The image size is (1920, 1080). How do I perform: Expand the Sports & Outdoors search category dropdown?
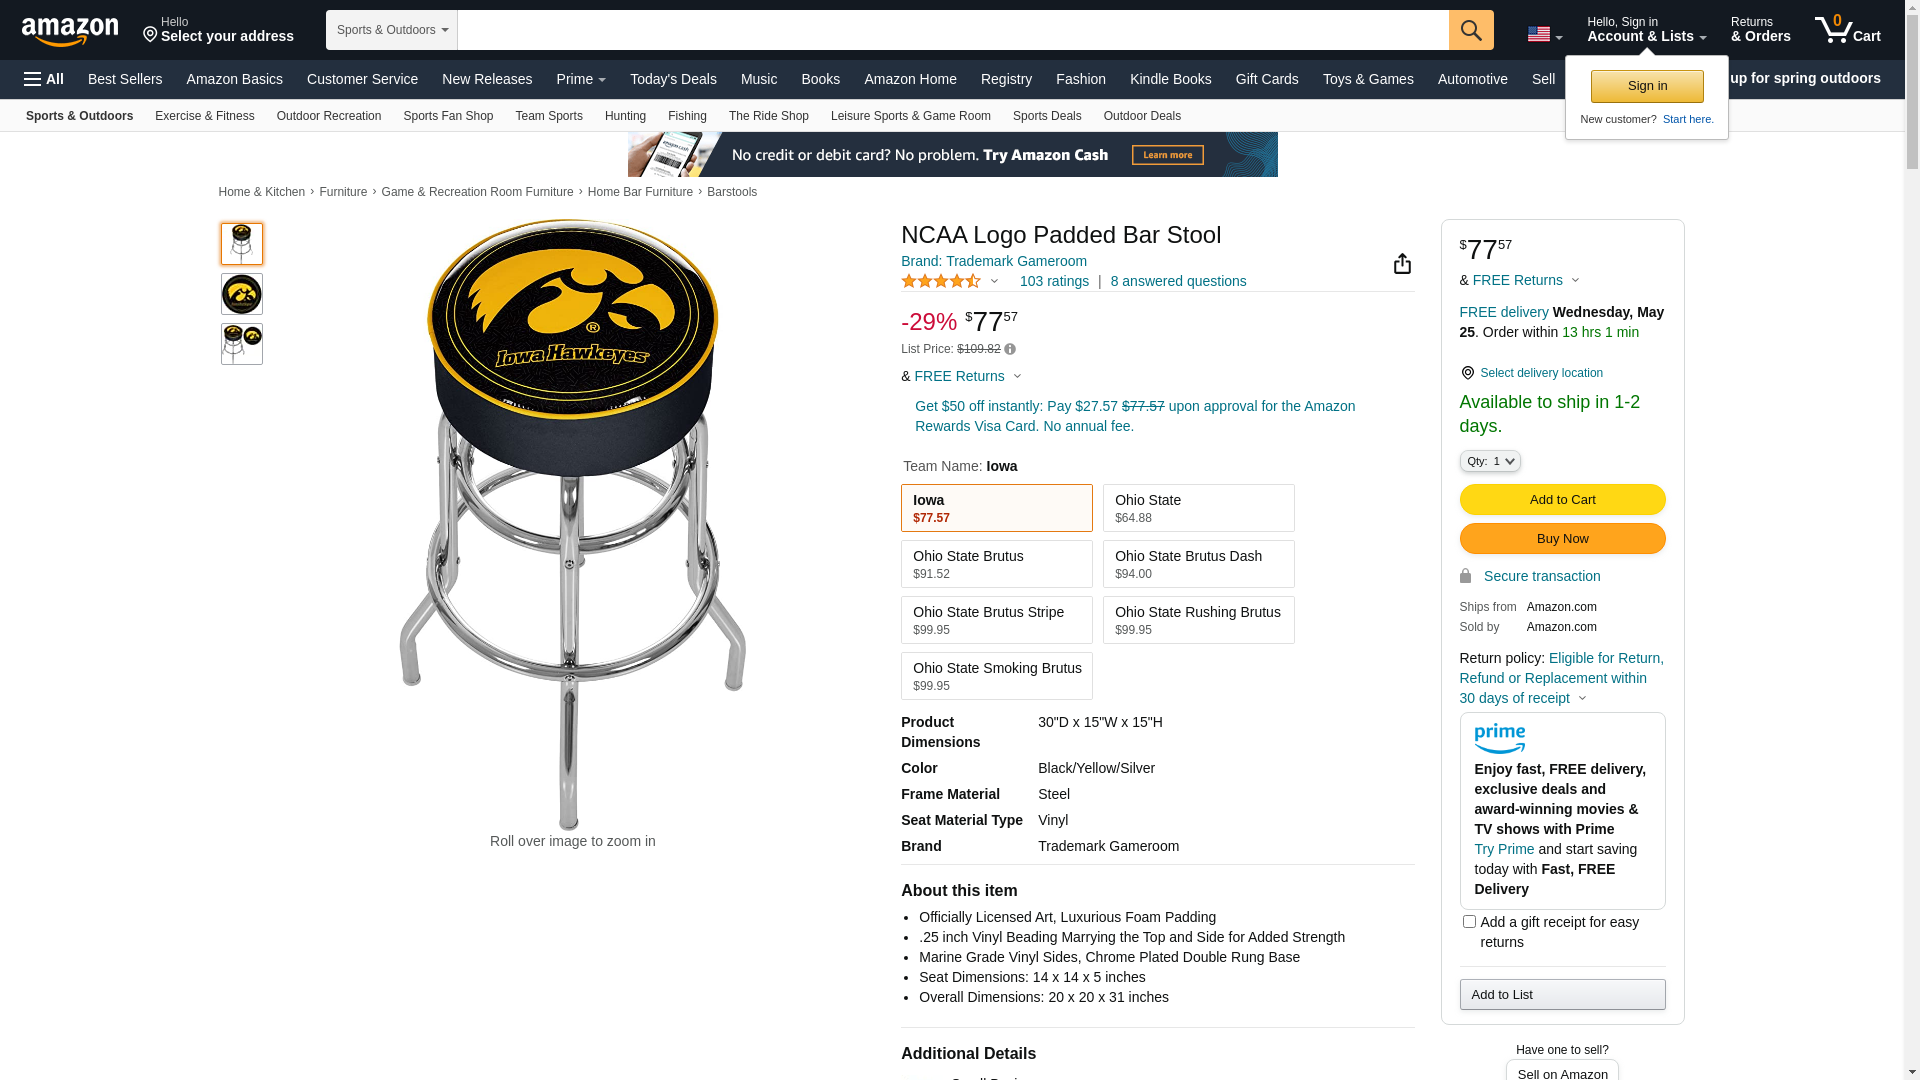[x=392, y=30]
